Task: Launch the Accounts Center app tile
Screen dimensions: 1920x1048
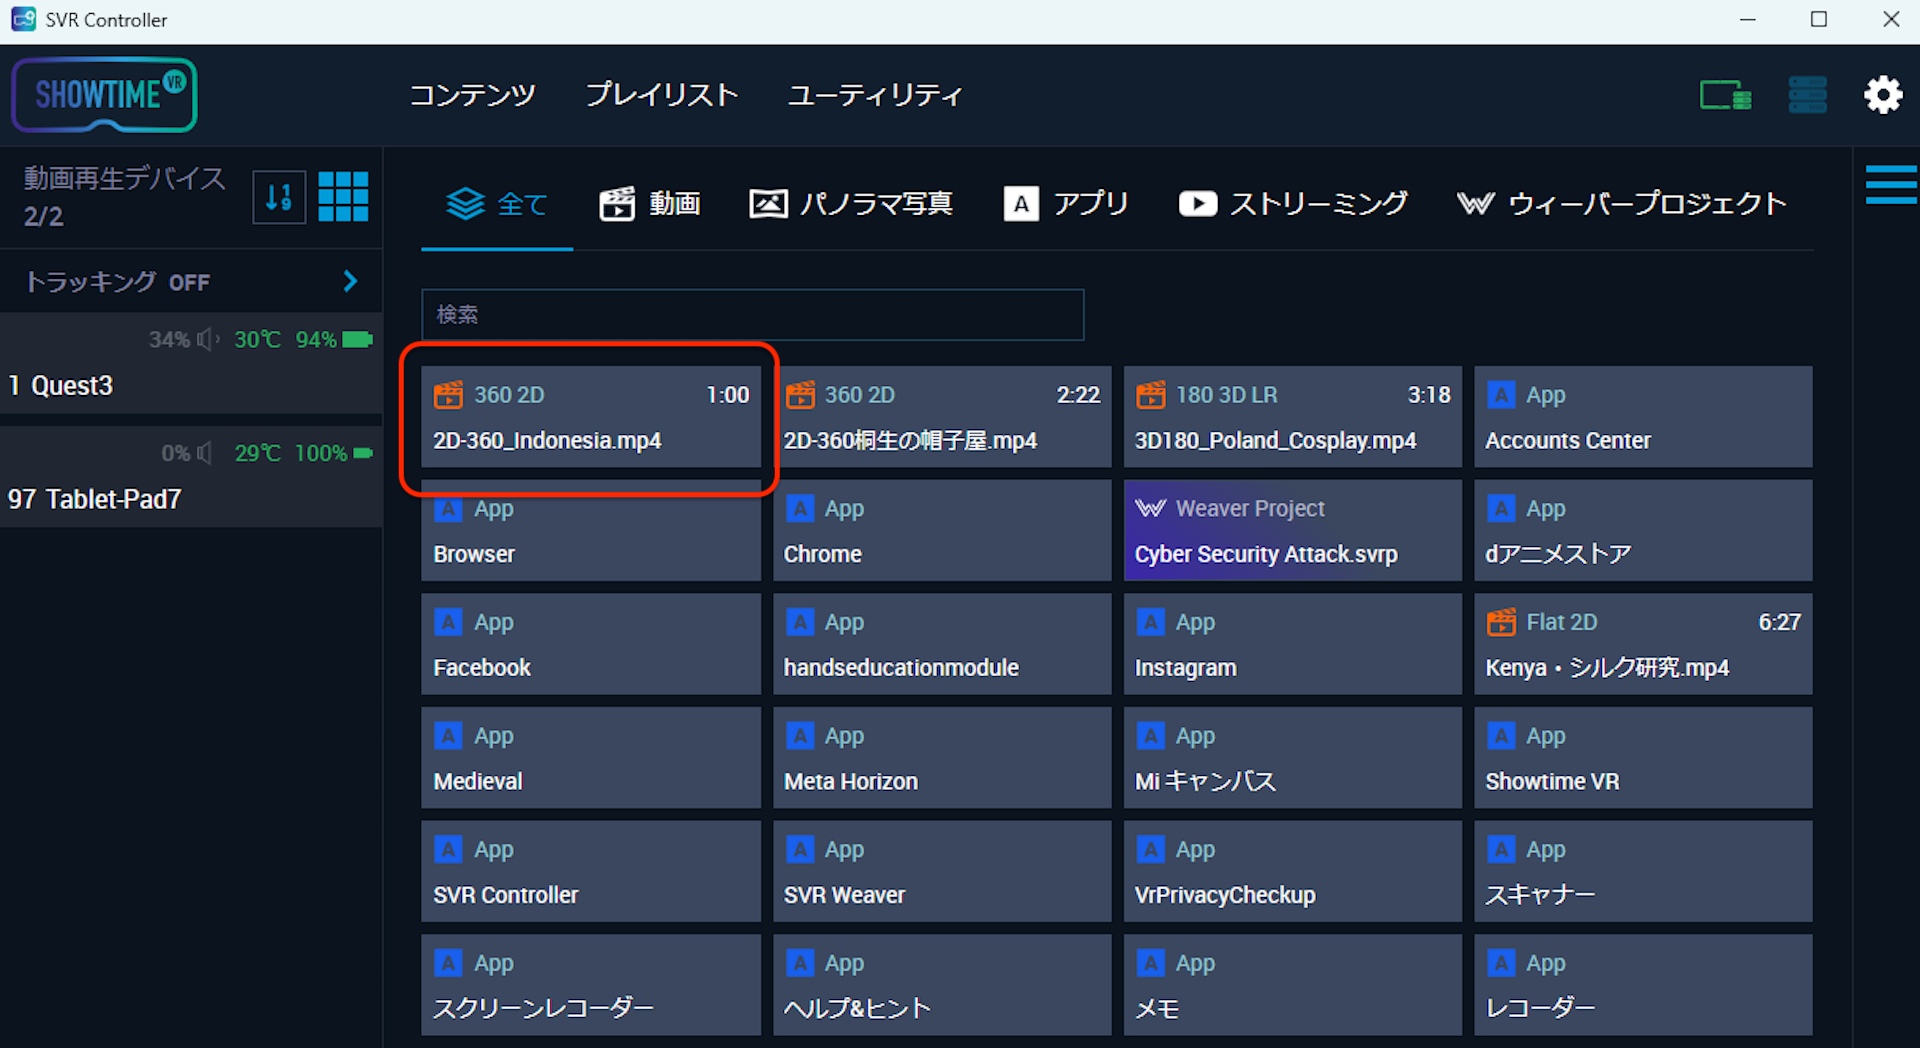Action: point(1643,417)
